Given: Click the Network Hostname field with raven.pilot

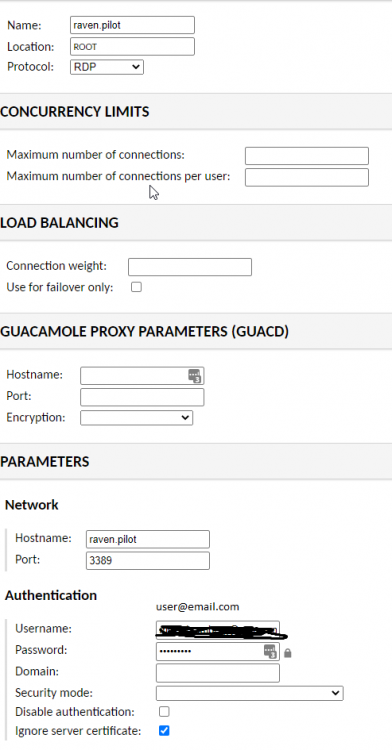Looking at the screenshot, I should click(148, 539).
